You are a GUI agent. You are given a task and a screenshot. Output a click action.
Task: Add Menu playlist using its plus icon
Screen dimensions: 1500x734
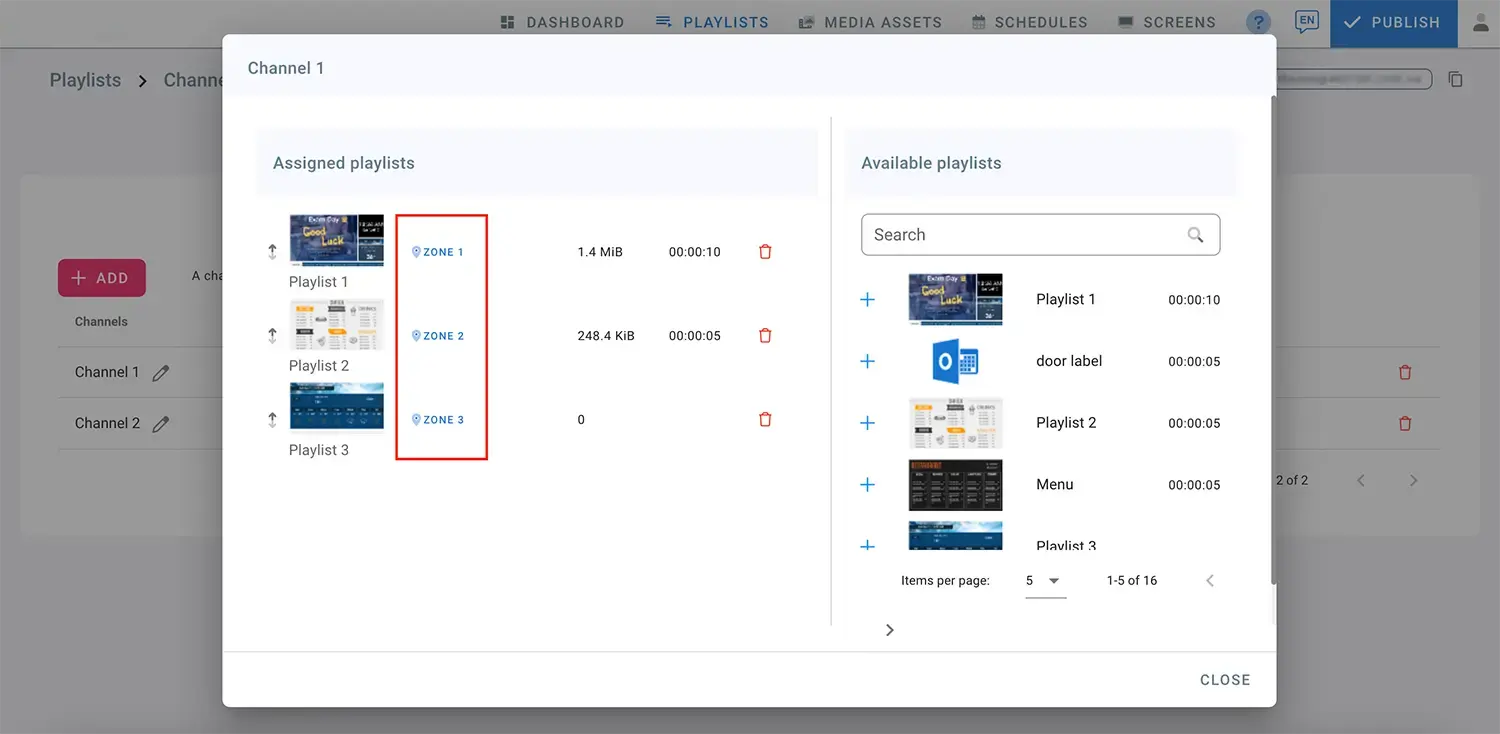click(867, 485)
